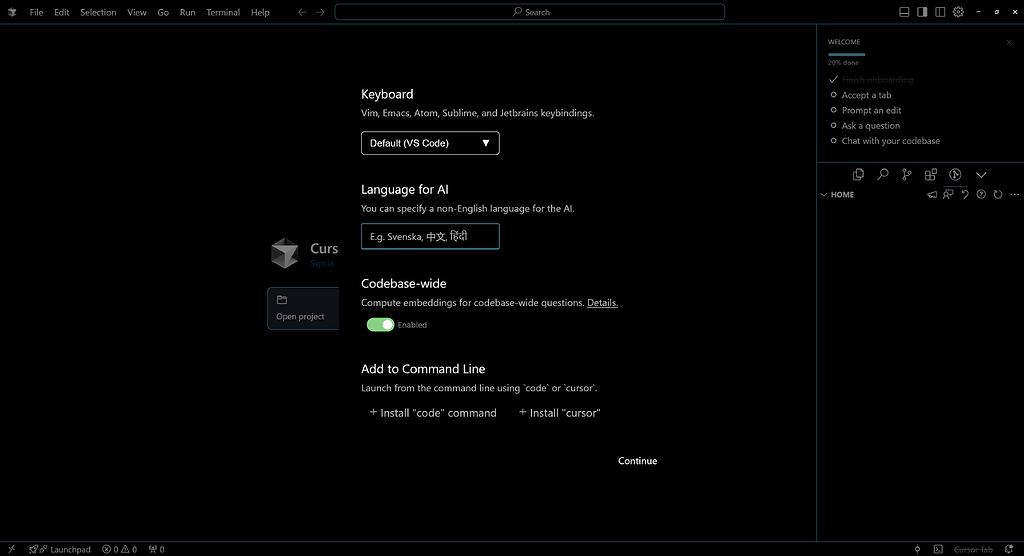Viewport: 1024px width, 556px height.
Task: Click the Finish onboarding checkmark
Action: 833,79
